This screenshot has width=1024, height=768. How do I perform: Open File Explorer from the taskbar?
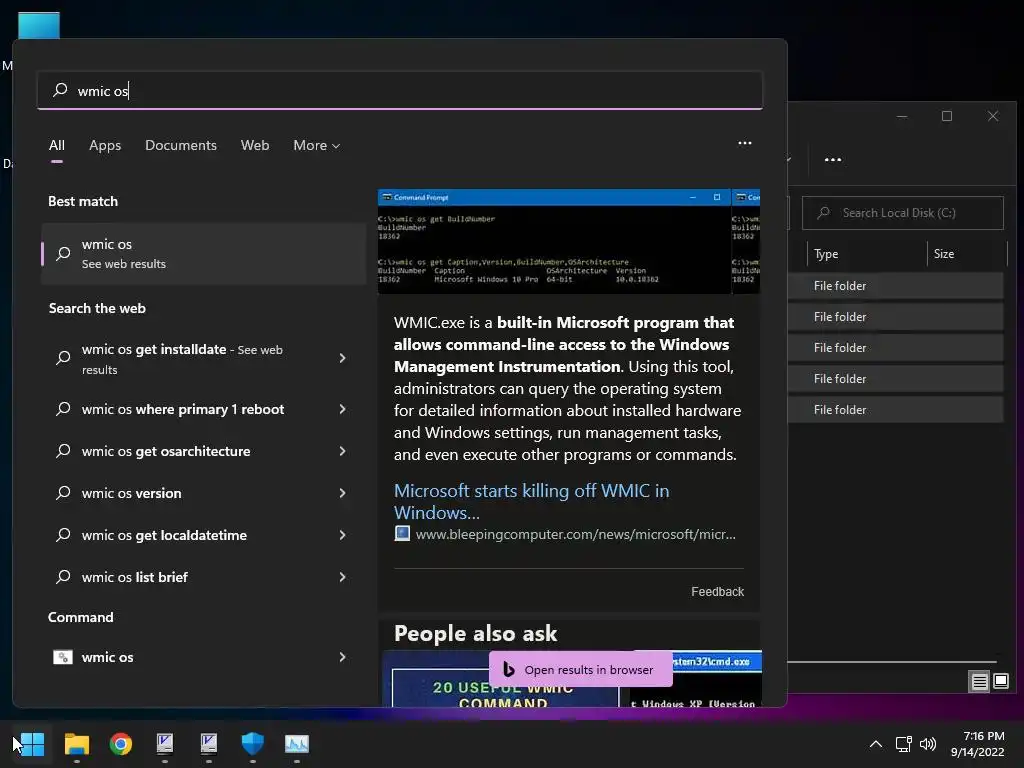pyautogui.click(x=77, y=743)
